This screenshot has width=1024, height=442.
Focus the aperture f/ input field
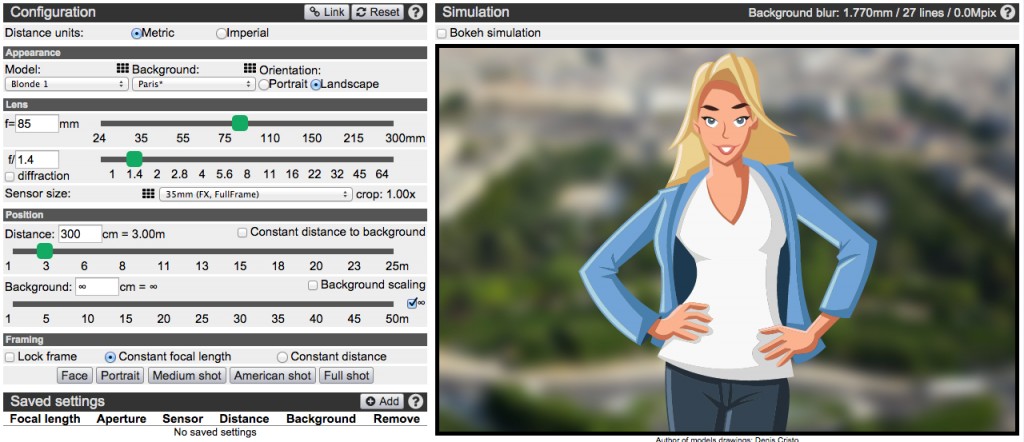[37, 159]
